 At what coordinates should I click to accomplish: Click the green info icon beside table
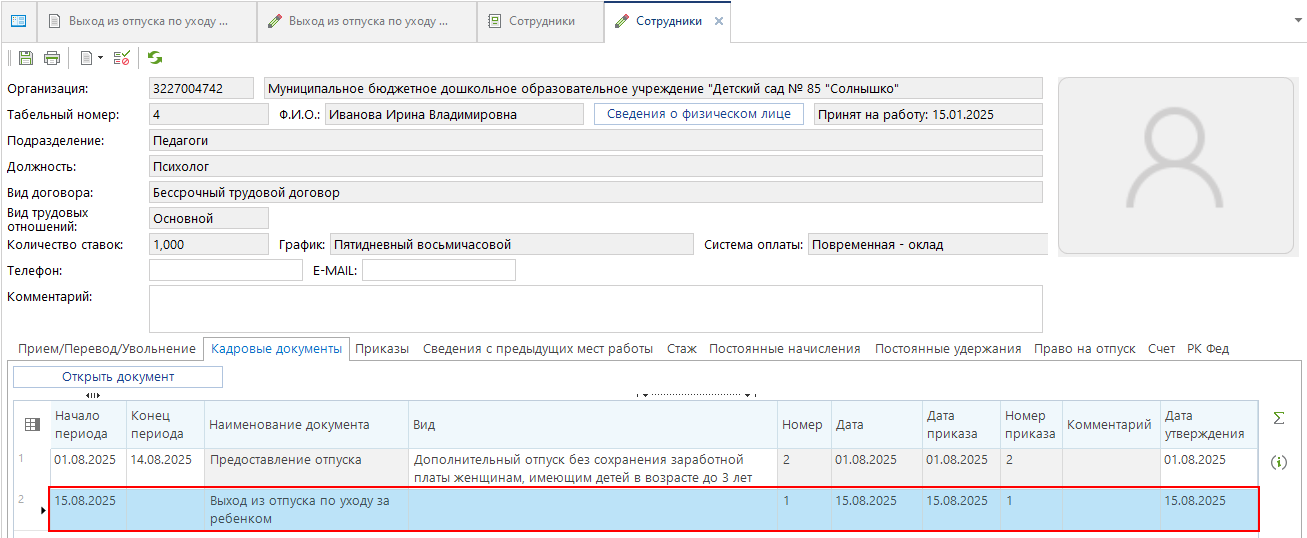tap(1278, 462)
